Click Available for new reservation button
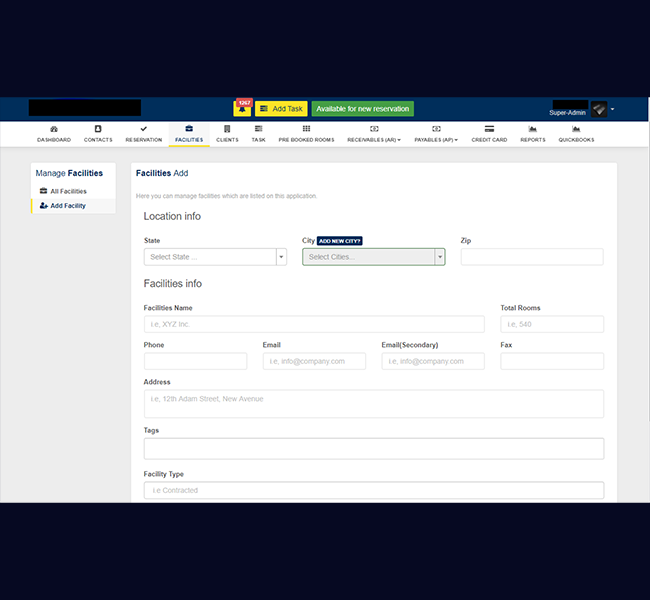The height and width of the screenshot is (600, 650). pos(362,109)
